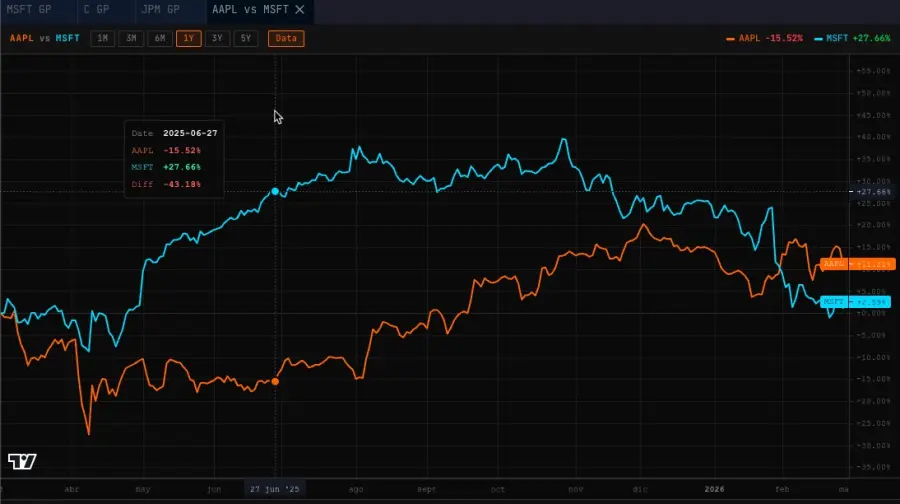Open the C GP tab
This screenshot has height=504, width=900.
tap(96, 10)
